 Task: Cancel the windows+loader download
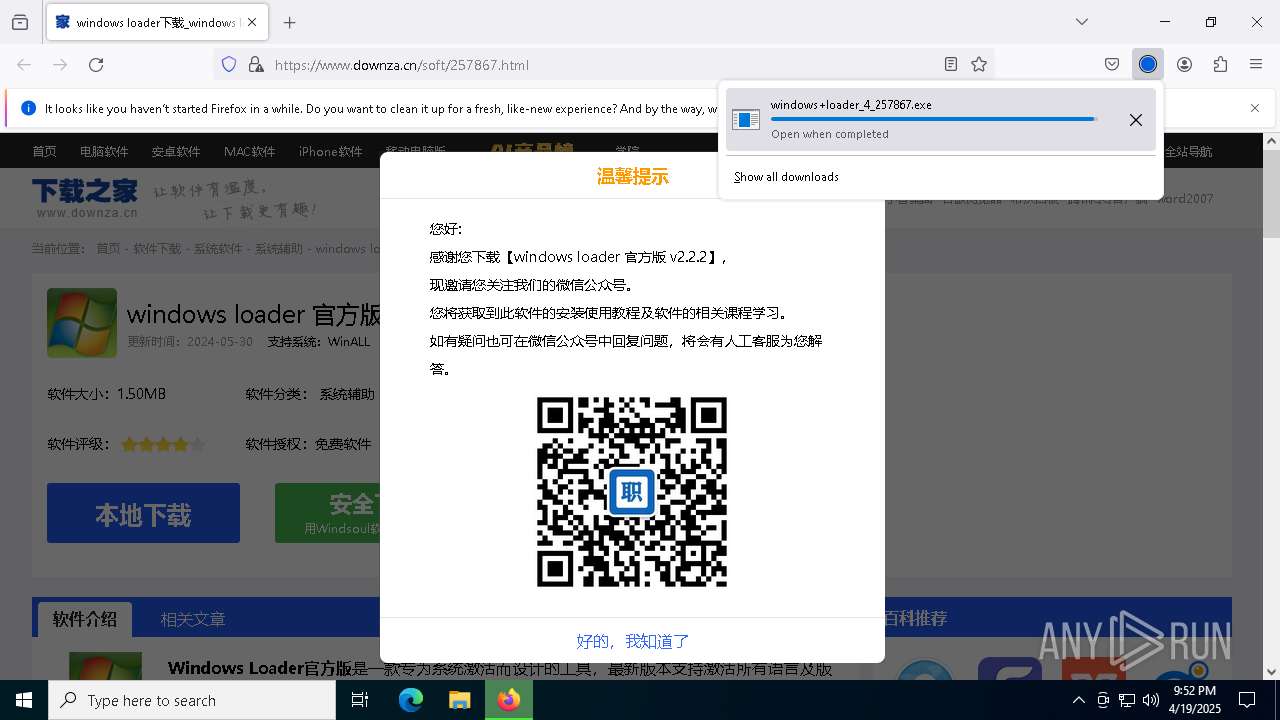click(1136, 120)
